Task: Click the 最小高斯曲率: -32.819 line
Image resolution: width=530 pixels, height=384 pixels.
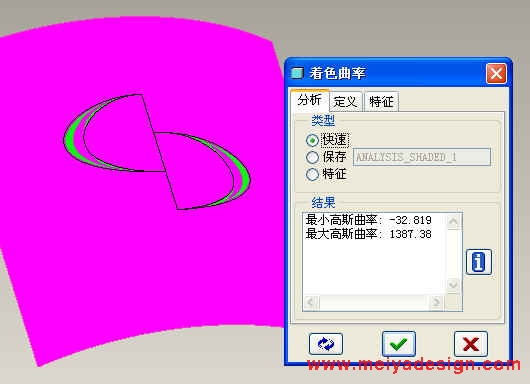Action: coord(368,220)
